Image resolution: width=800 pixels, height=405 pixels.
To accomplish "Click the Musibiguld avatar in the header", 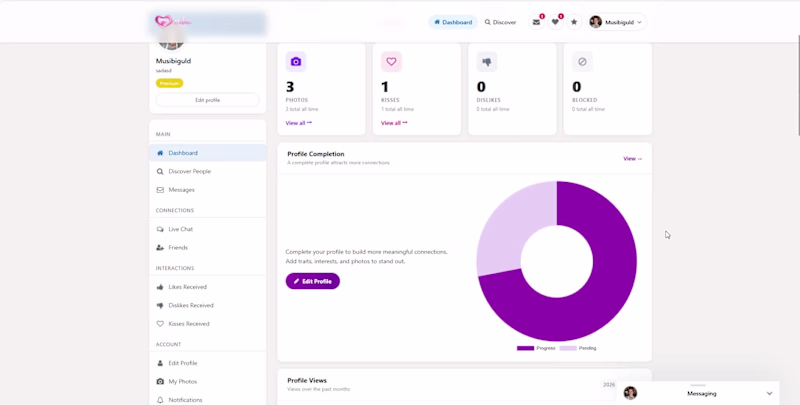I will [x=595, y=22].
